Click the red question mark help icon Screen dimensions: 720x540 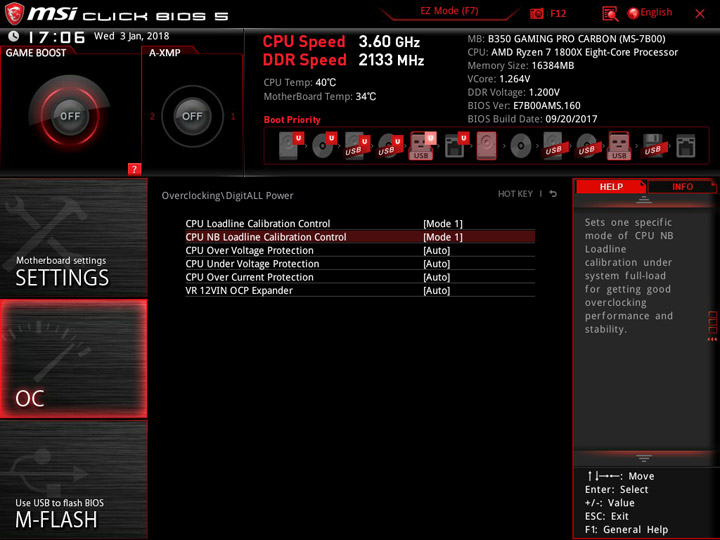tap(134, 169)
